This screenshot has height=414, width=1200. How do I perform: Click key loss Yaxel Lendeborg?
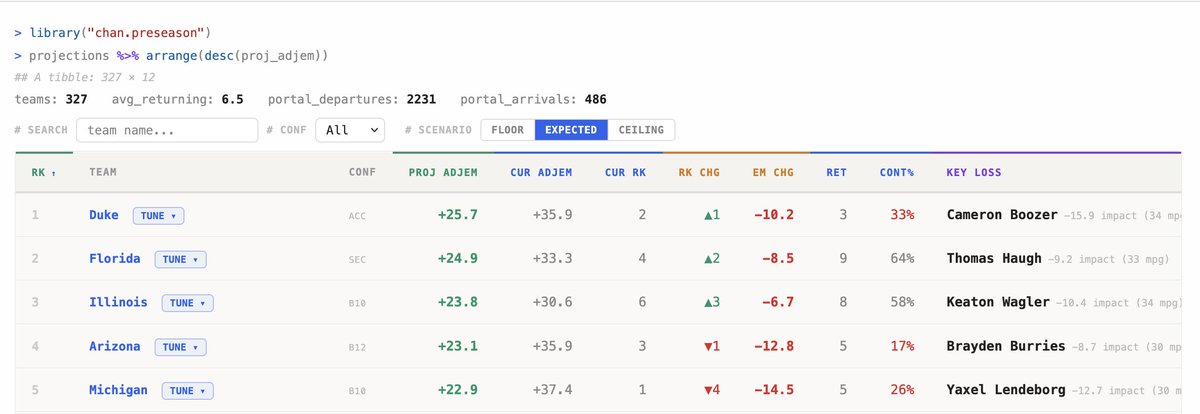click(x=1005, y=390)
